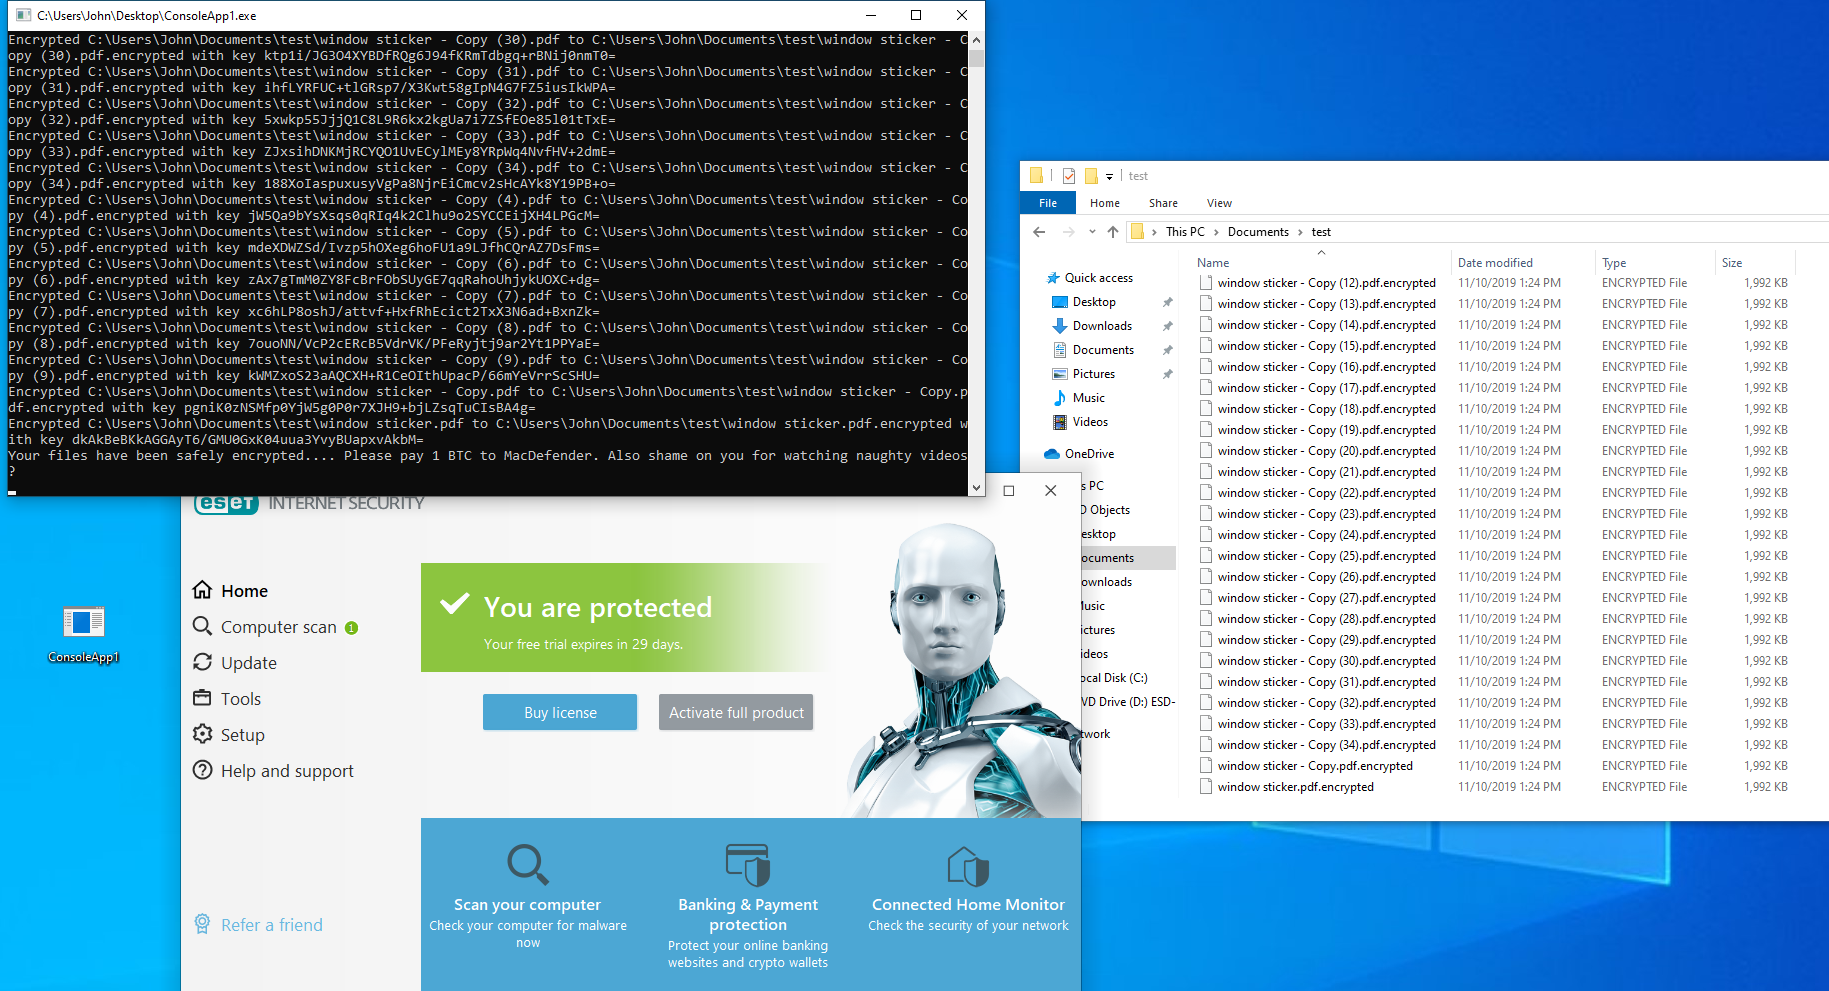Viewport: 1829px width, 991px height.
Task: Sort files by the Name column header
Action: point(1320,263)
